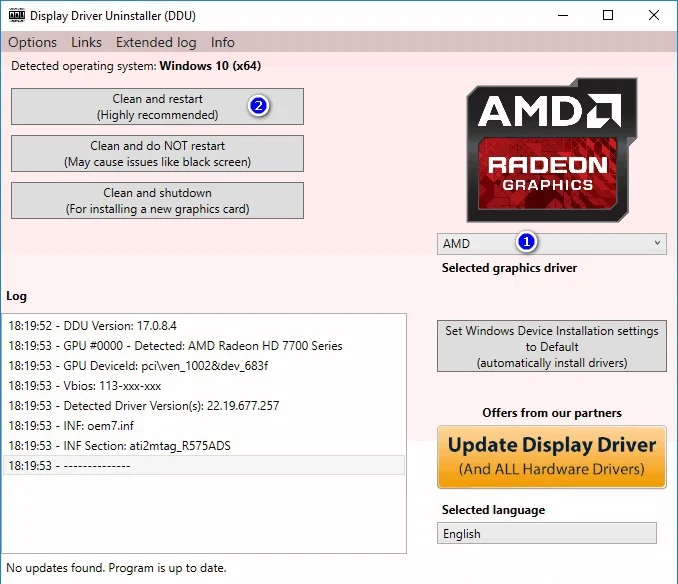Click the Update Display Driver banner
This screenshot has width=678, height=584.
click(552, 456)
